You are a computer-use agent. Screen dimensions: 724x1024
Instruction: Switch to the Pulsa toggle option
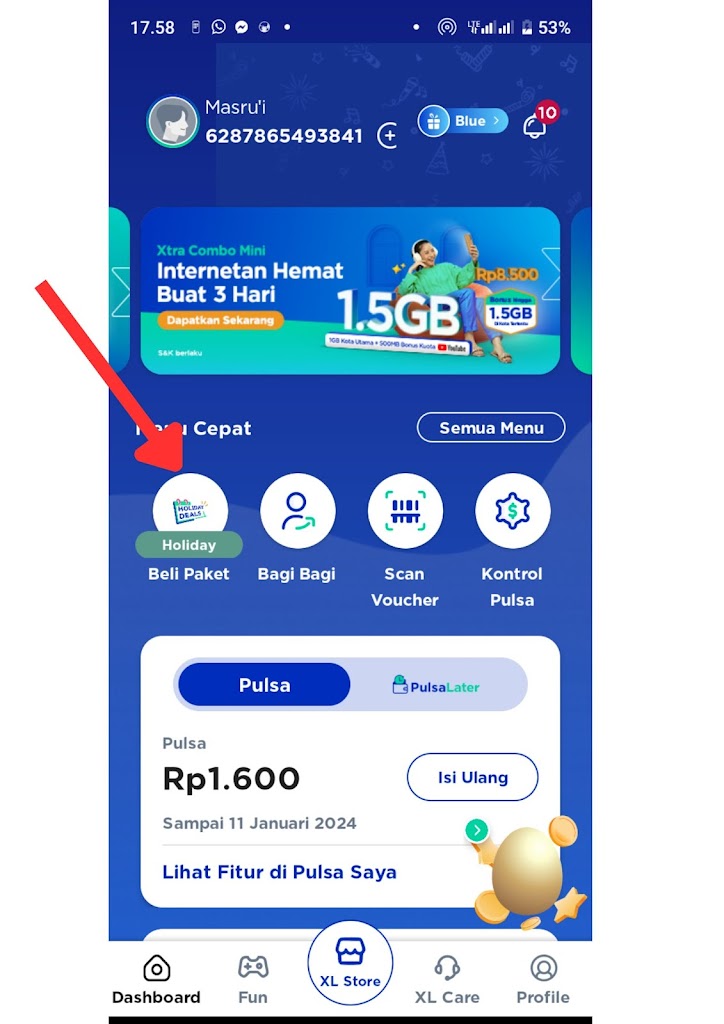click(264, 685)
